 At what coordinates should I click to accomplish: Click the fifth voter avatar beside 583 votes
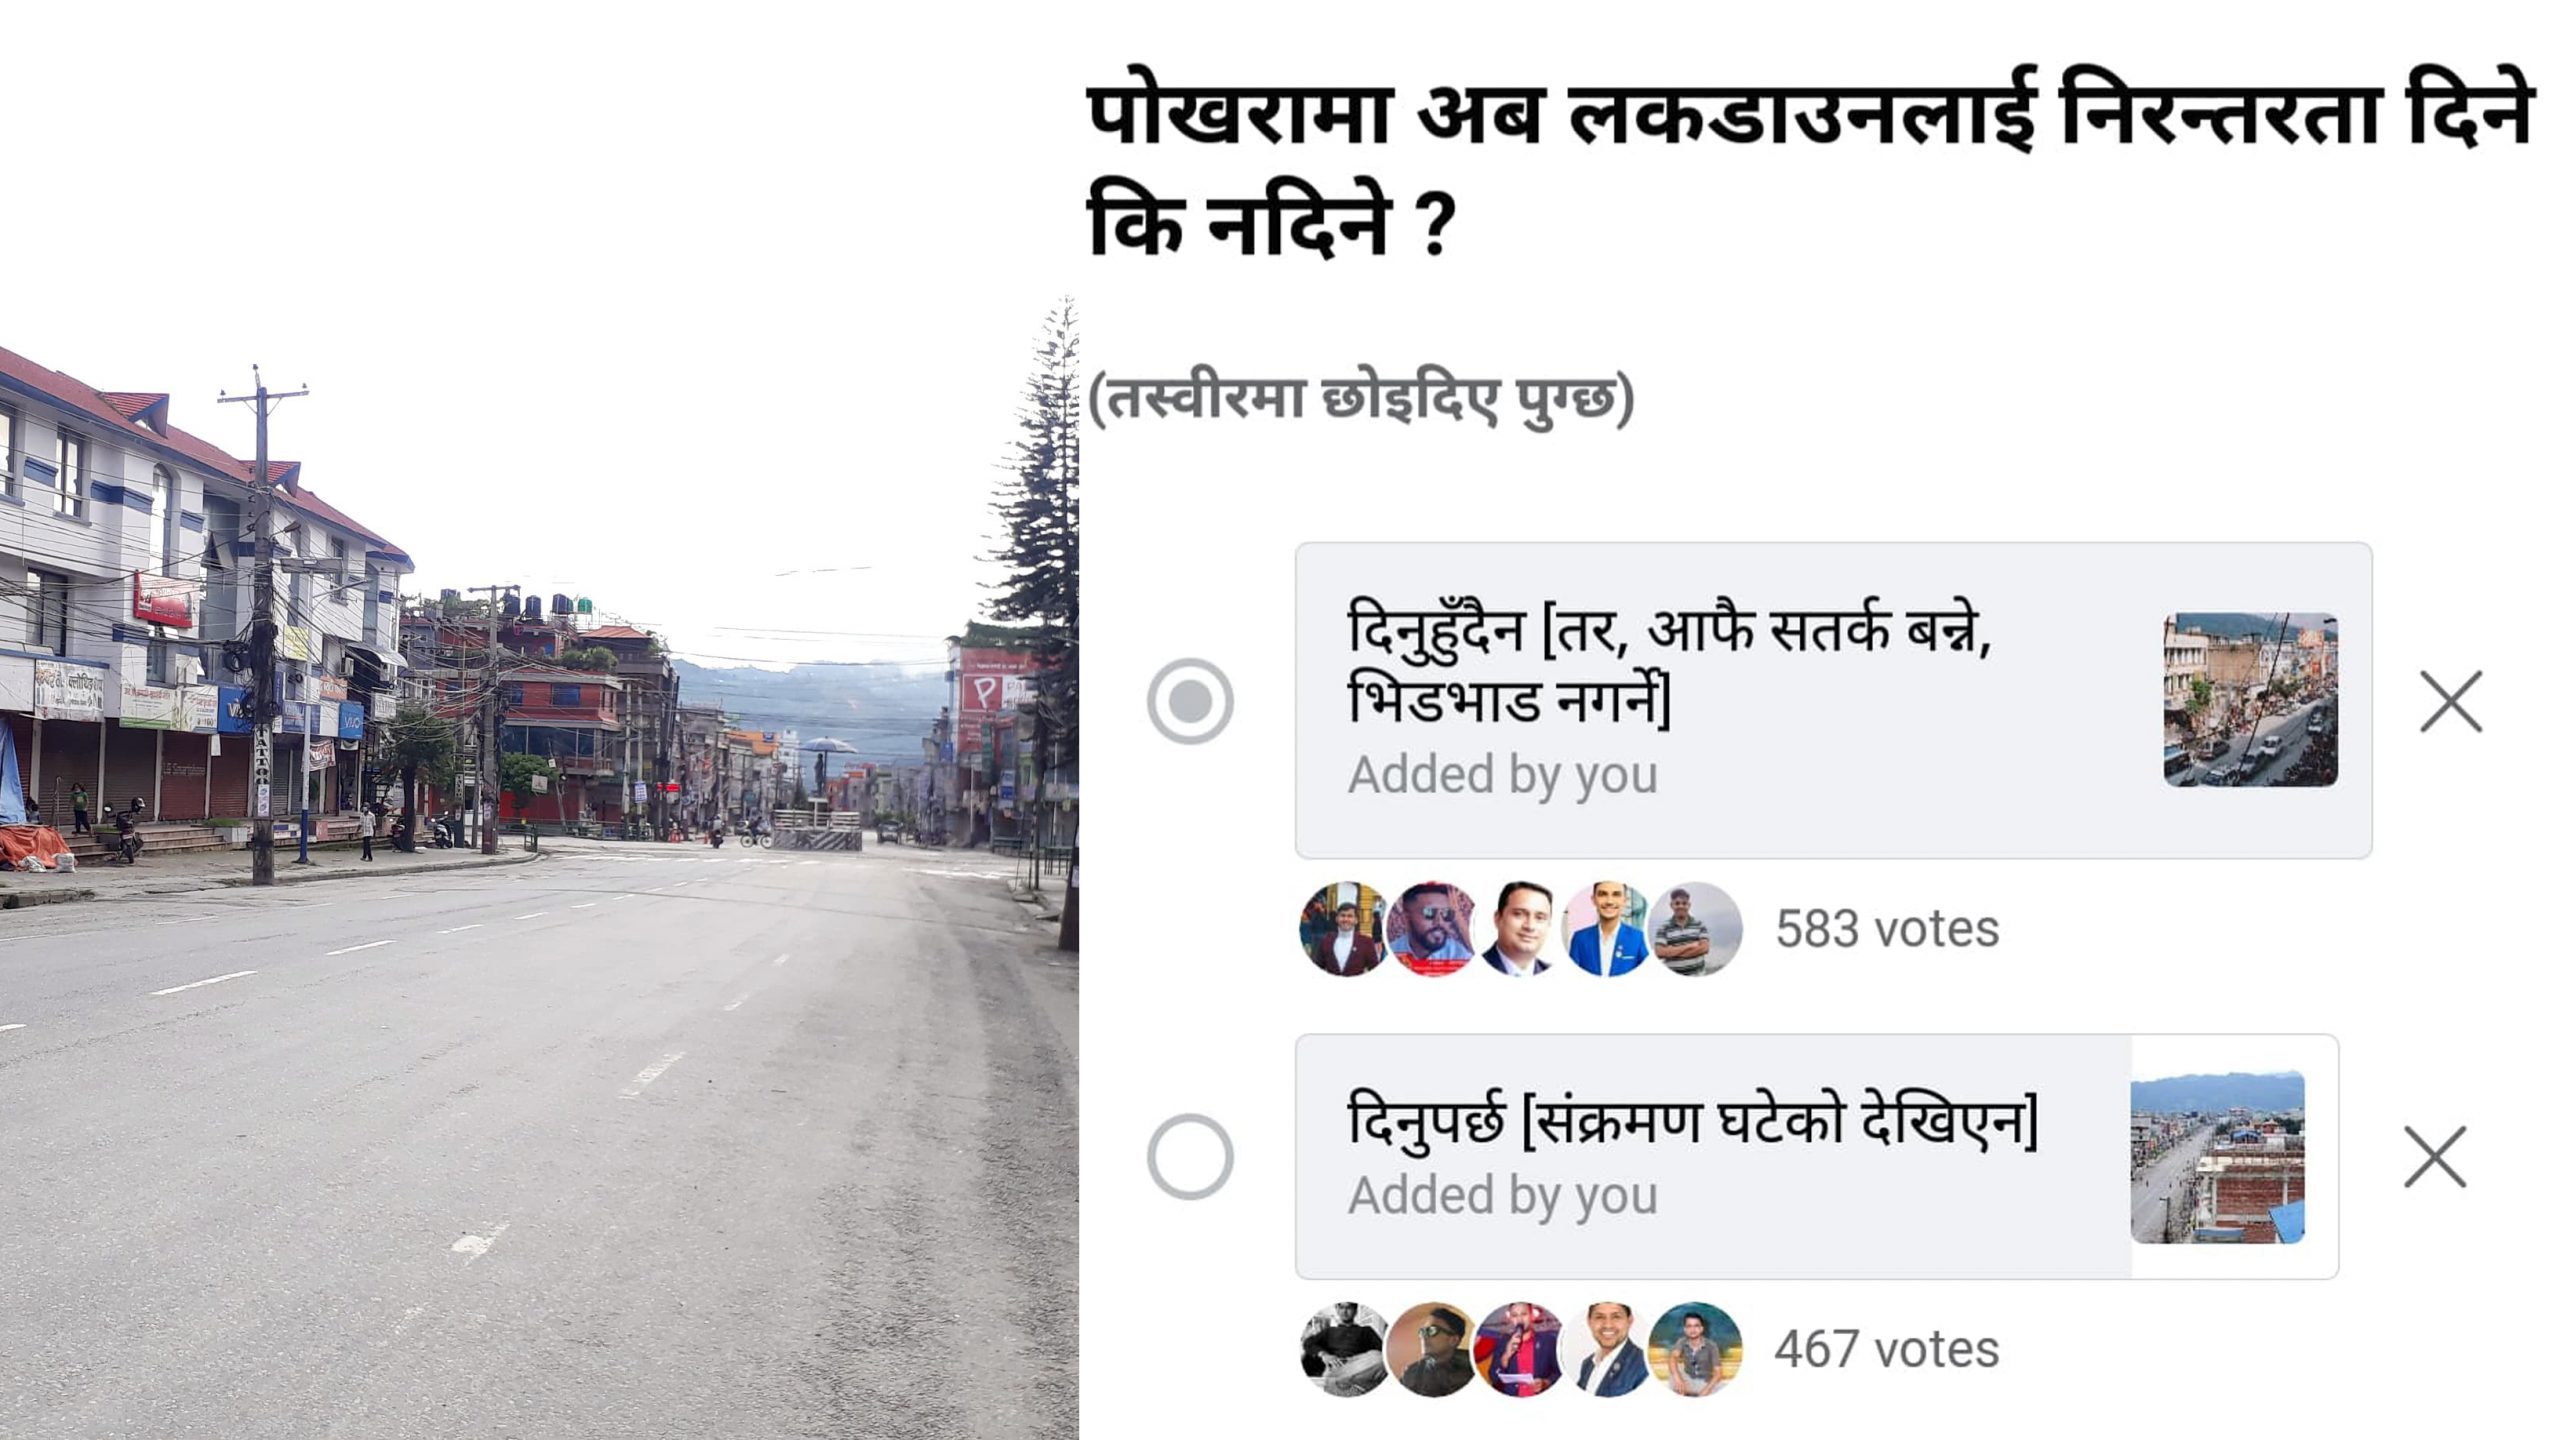[1695, 929]
